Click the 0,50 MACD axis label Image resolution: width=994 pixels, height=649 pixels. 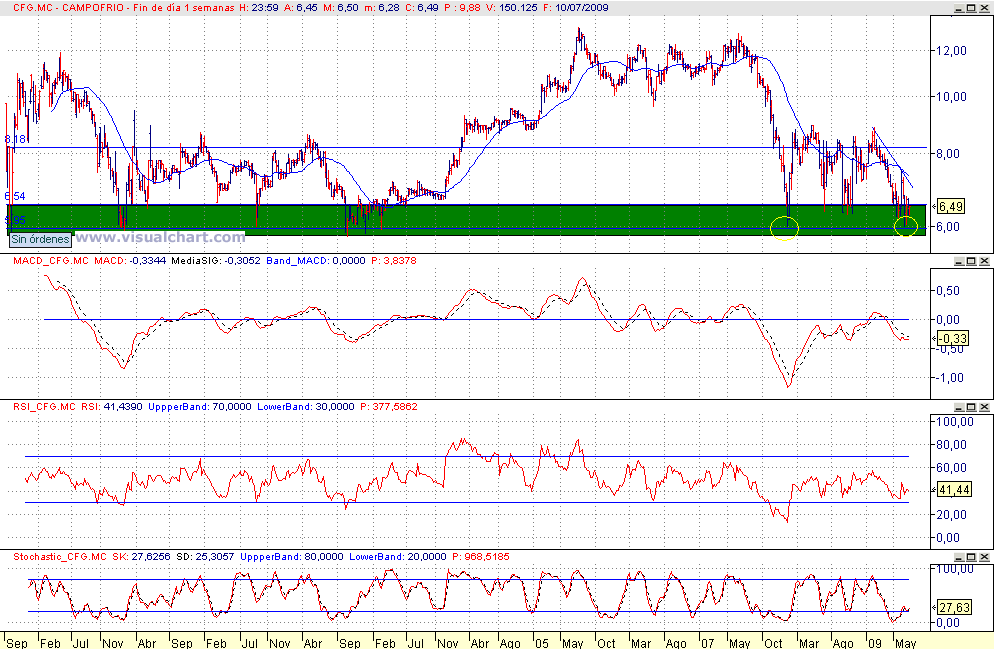(948, 290)
